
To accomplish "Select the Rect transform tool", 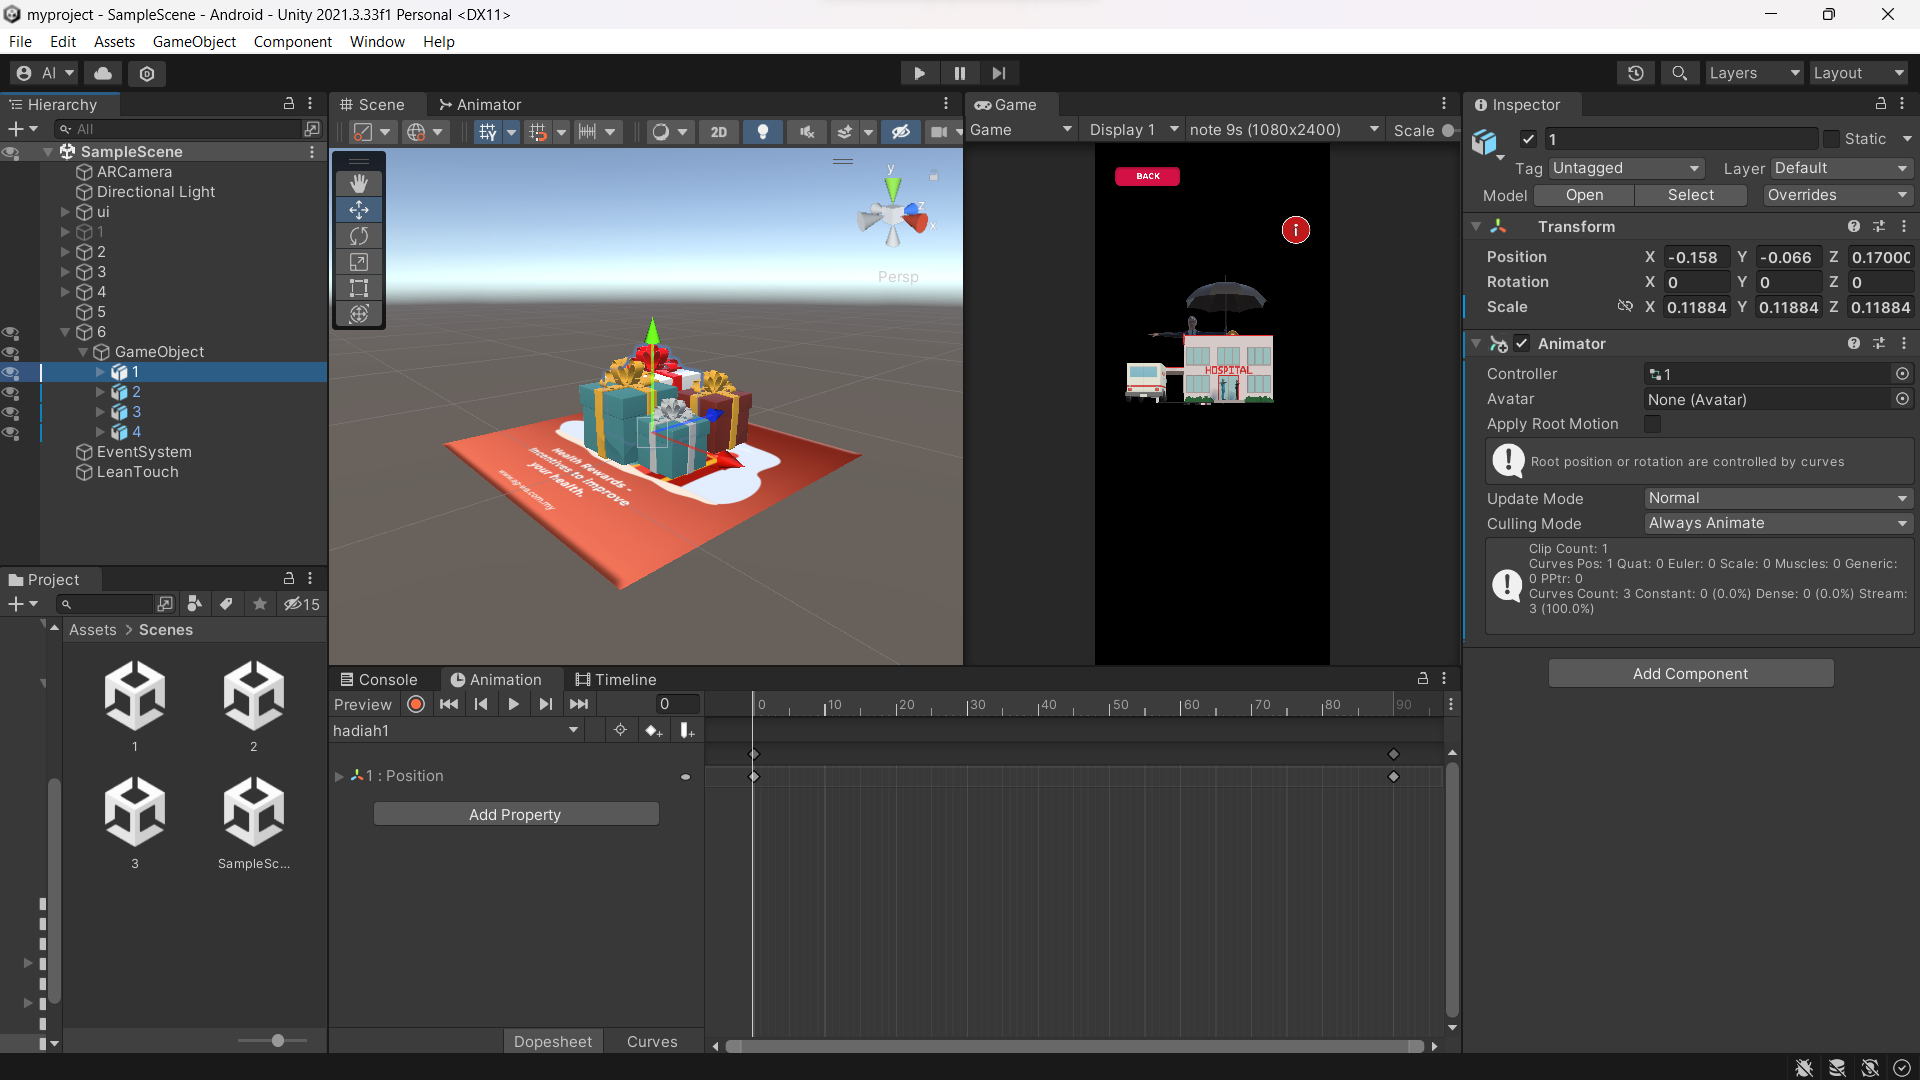I will pos(359,288).
